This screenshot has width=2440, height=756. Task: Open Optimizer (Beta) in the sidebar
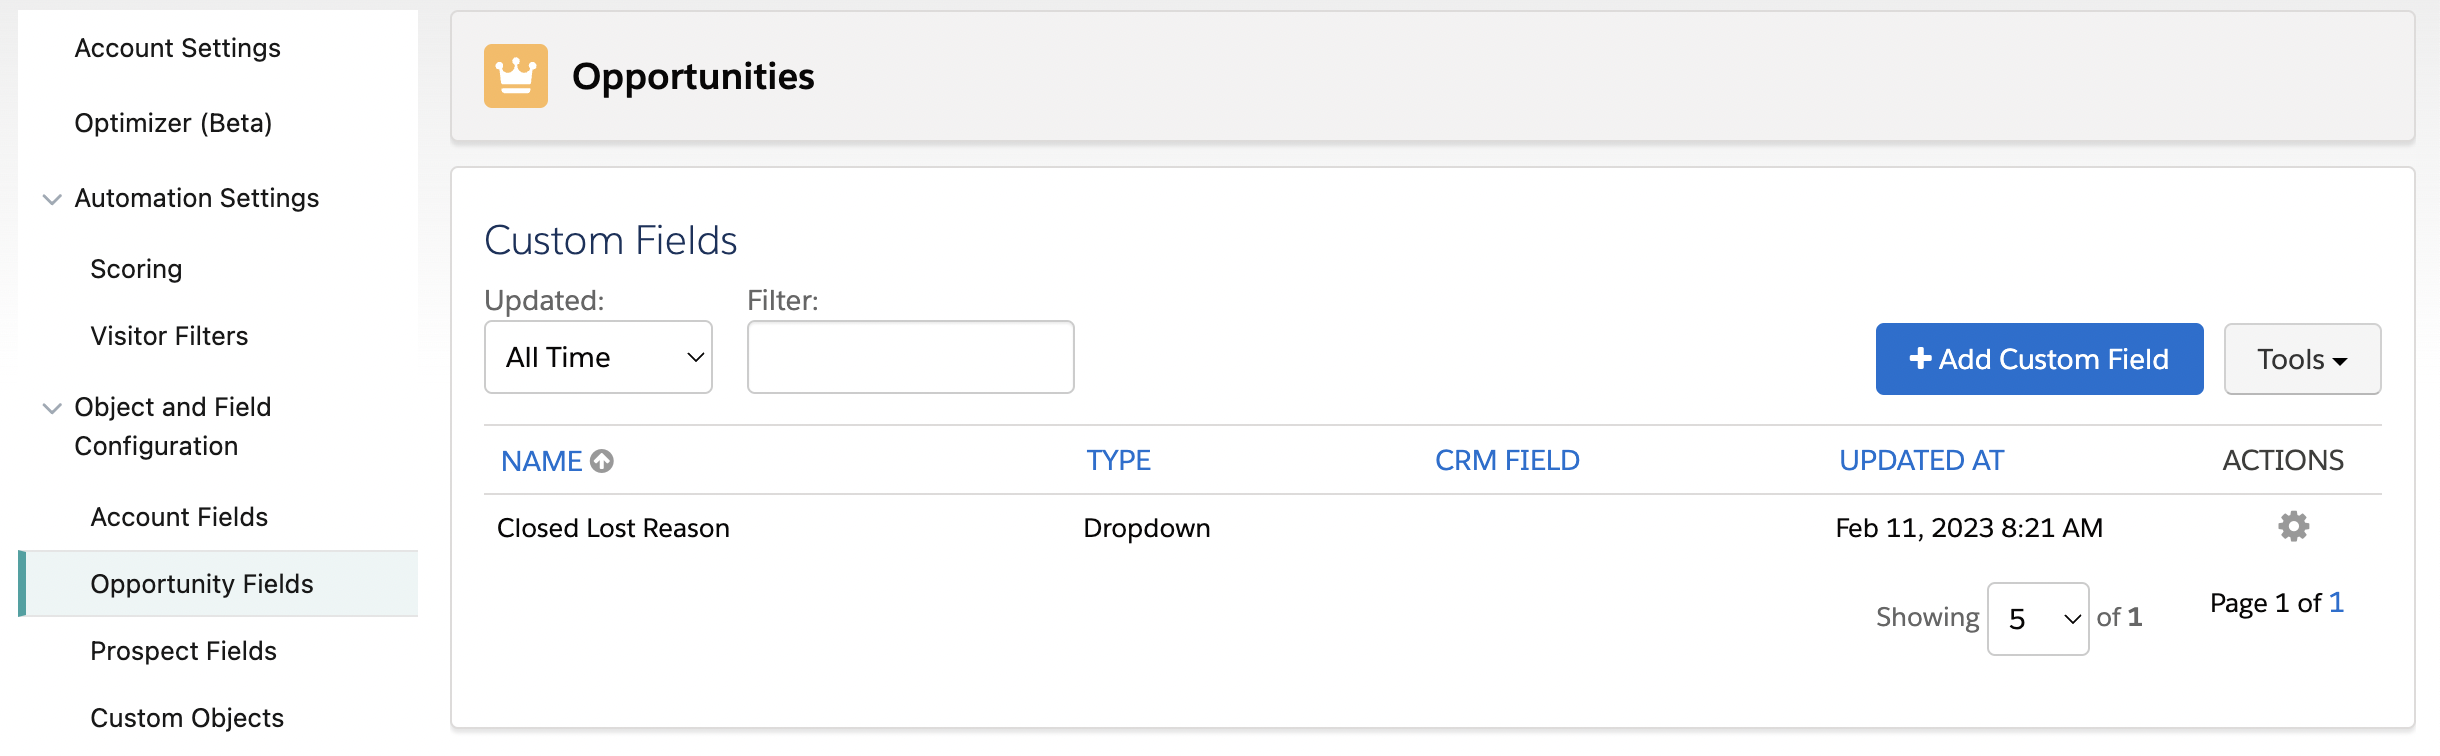[x=173, y=123]
